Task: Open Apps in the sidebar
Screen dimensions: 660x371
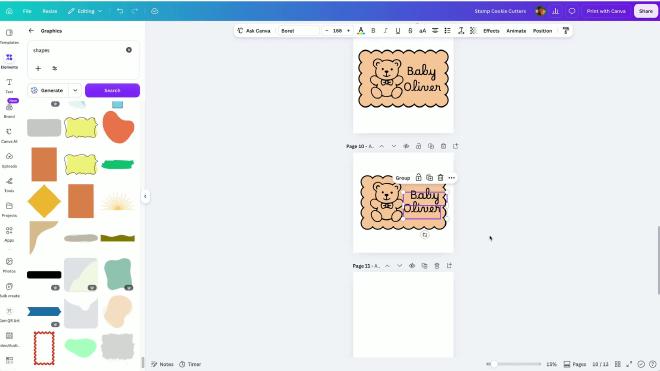Action: point(9,234)
